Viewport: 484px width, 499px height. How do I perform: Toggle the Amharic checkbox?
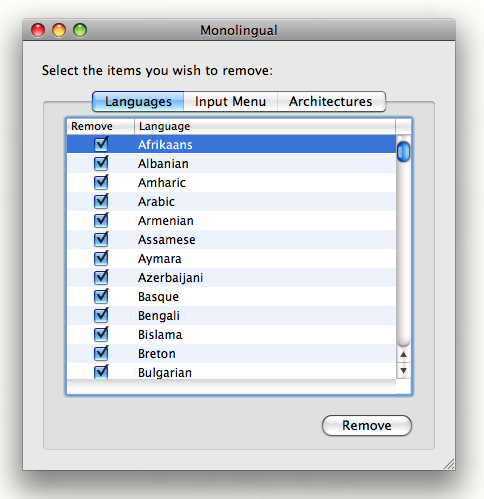101,183
